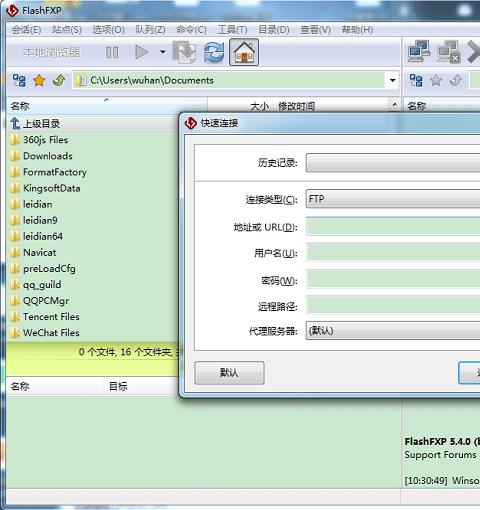
Task: Click the remote pane tree icon
Action: (416, 80)
